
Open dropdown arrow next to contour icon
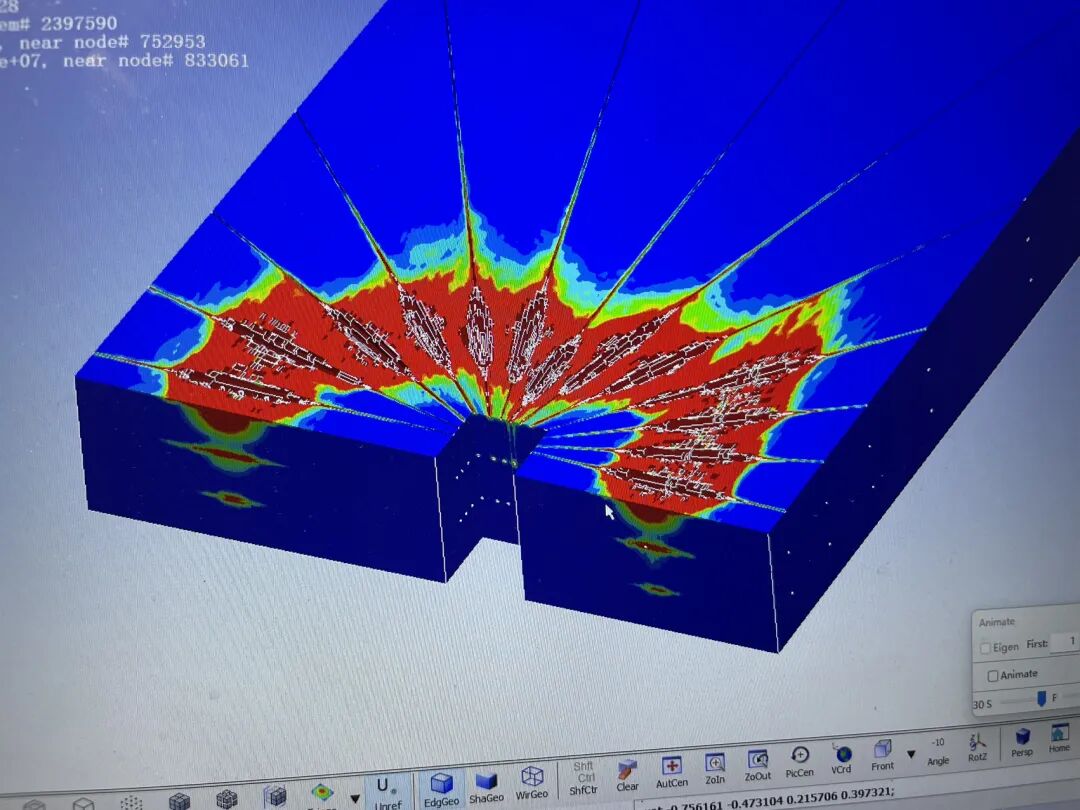pos(355,798)
